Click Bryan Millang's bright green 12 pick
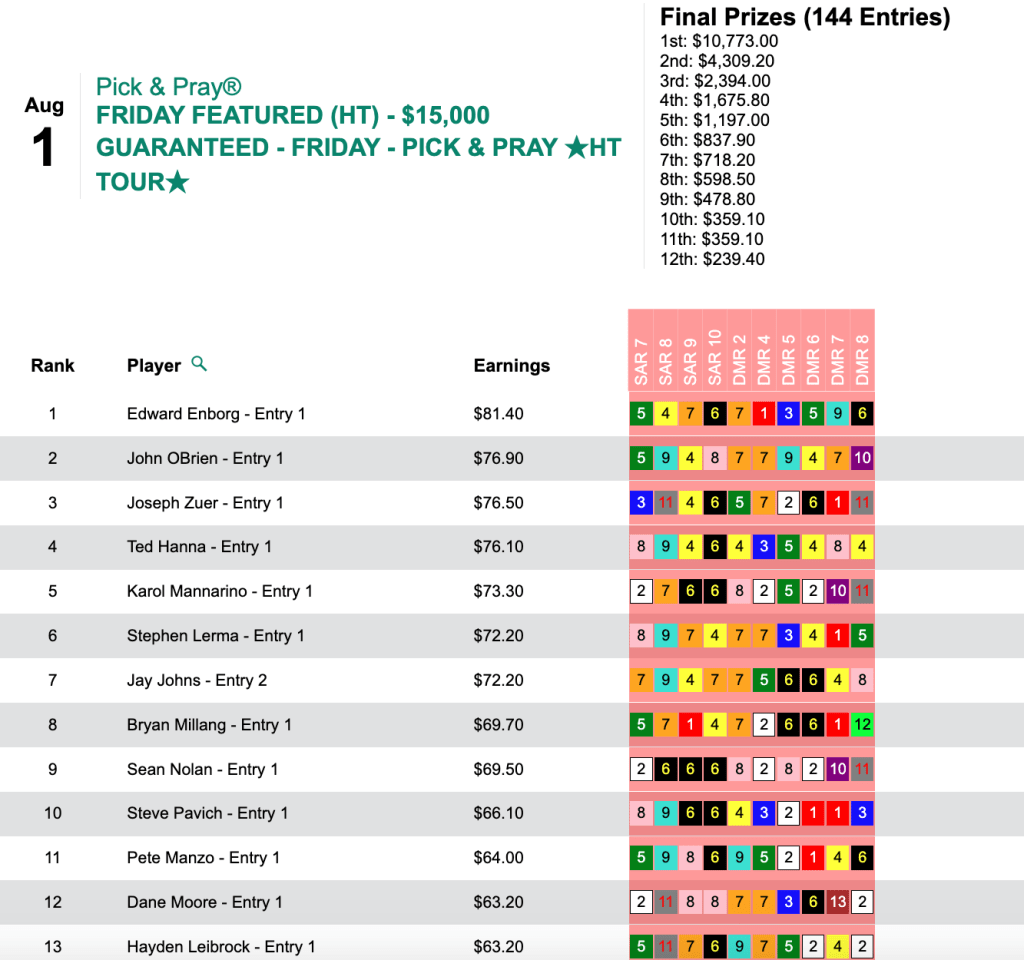Viewport: 1024px width, 960px height. click(x=862, y=724)
